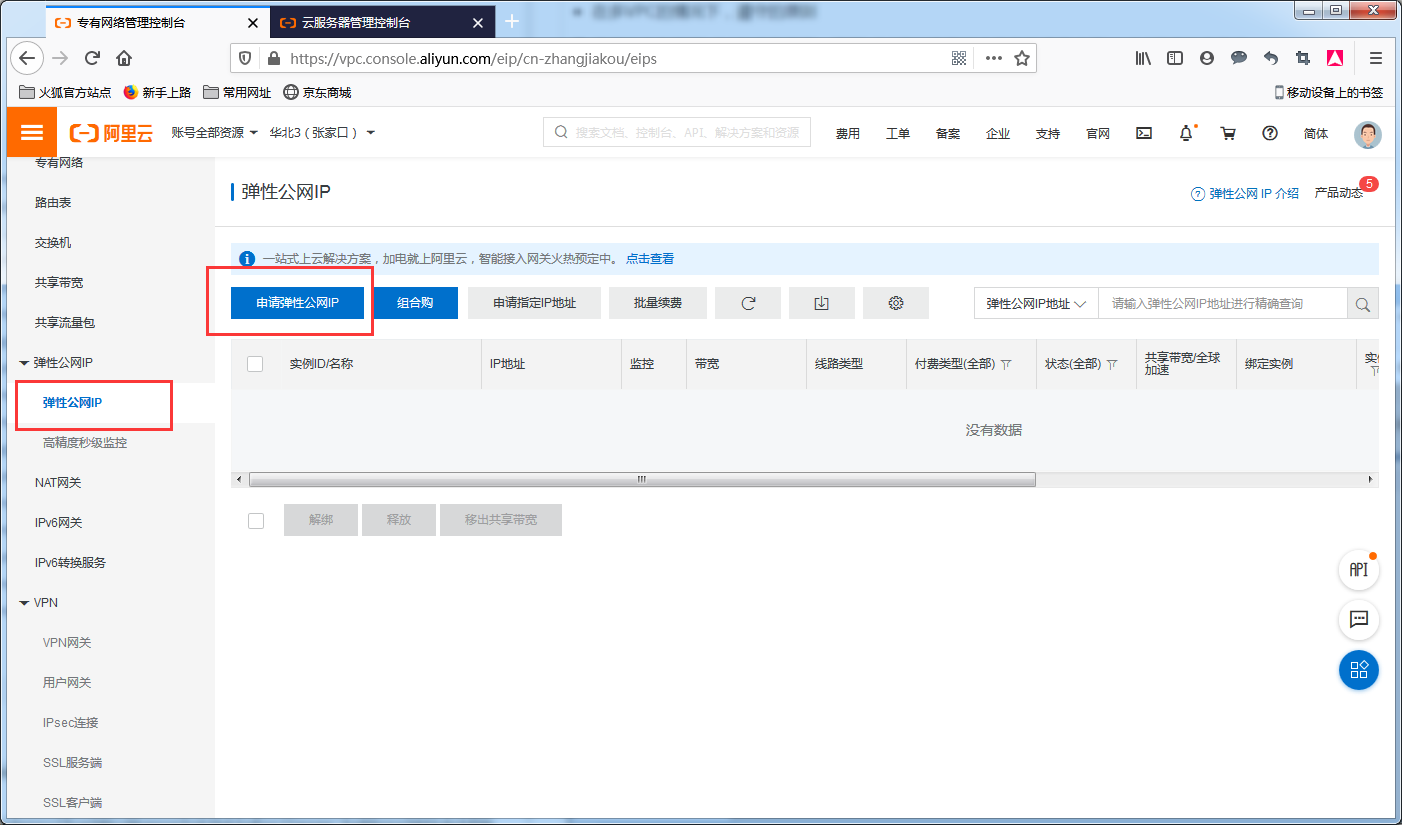
Task: Refresh the elastic IP list
Action: pyautogui.click(x=747, y=303)
